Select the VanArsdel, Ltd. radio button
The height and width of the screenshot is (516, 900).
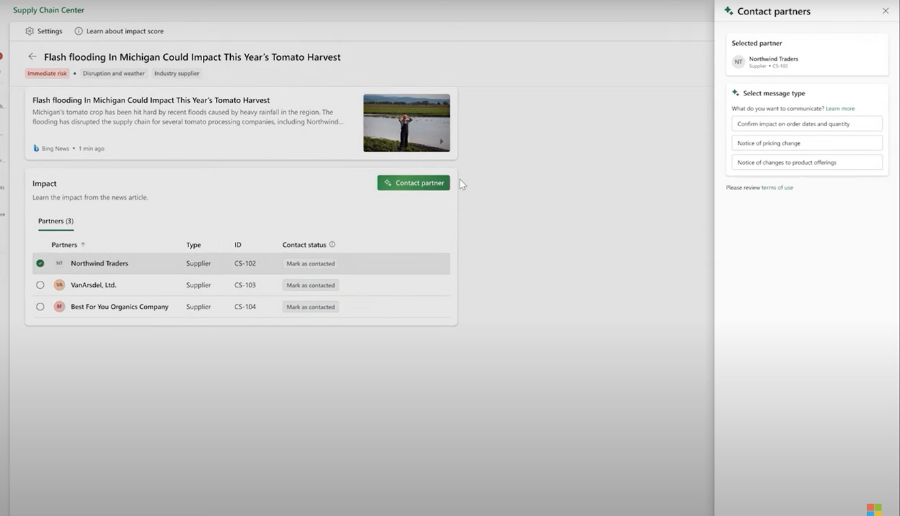pos(40,285)
